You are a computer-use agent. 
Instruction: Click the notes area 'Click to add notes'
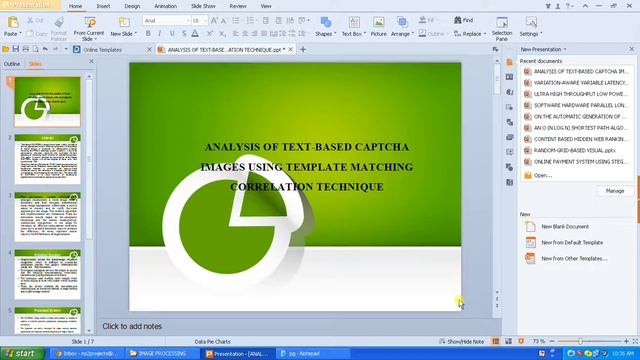132,327
